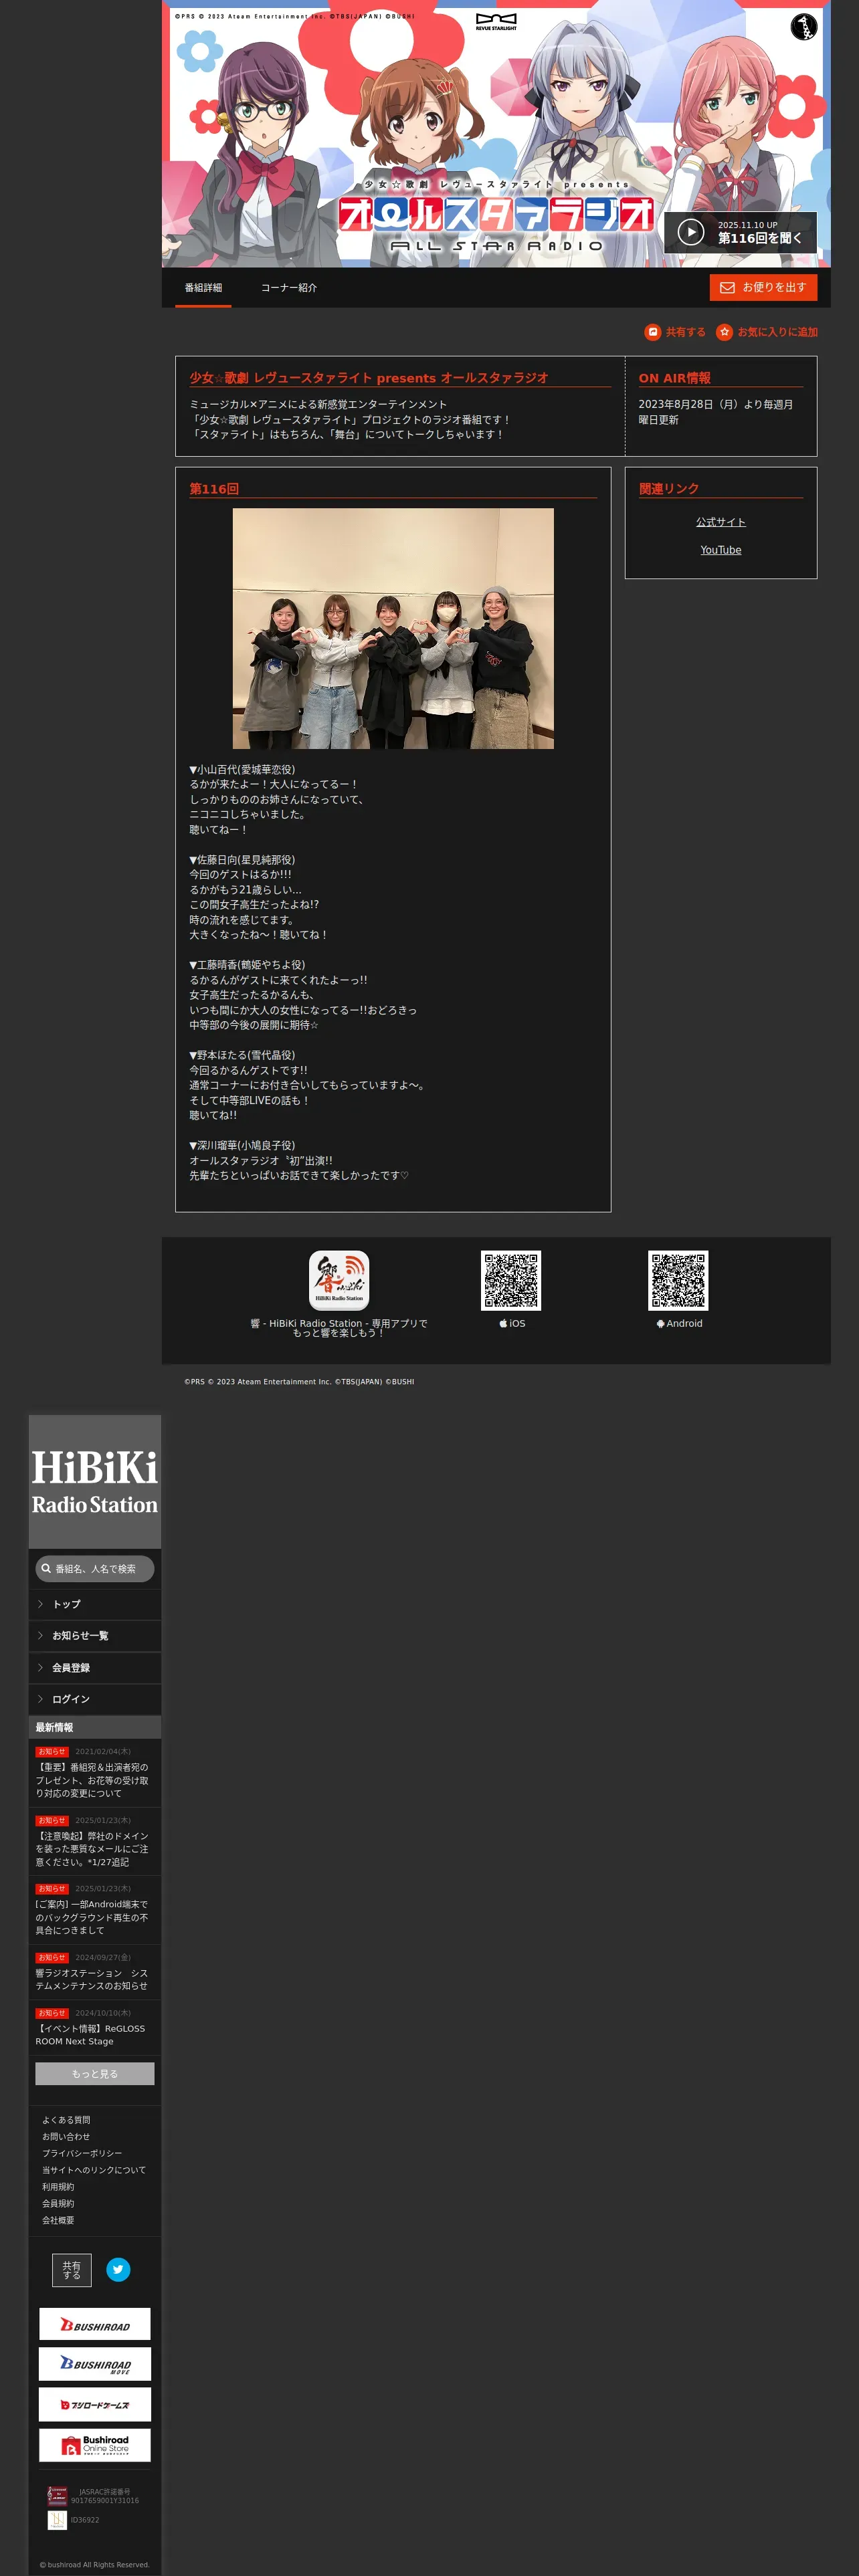The image size is (859, 2576).
Task: Click the お便りを出す mail button
Action: pyautogui.click(x=763, y=287)
